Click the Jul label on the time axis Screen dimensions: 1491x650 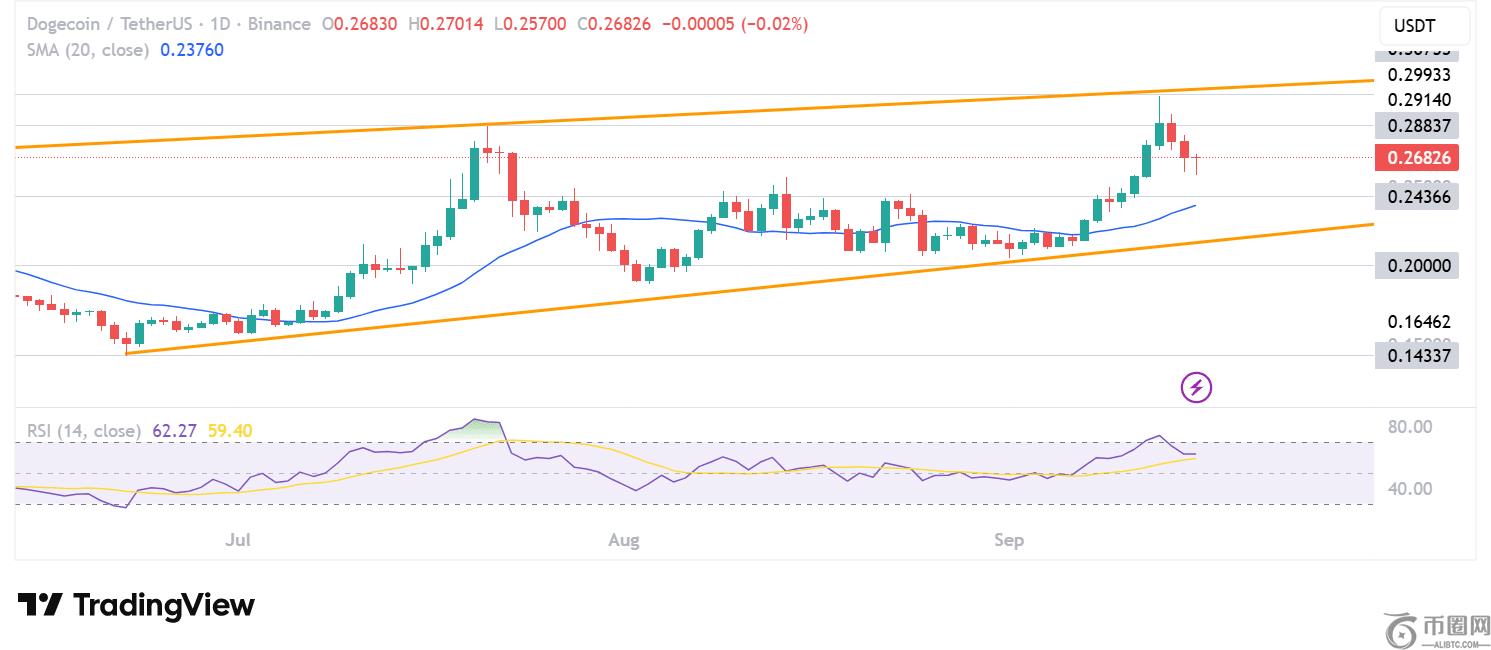[x=238, y=541]
